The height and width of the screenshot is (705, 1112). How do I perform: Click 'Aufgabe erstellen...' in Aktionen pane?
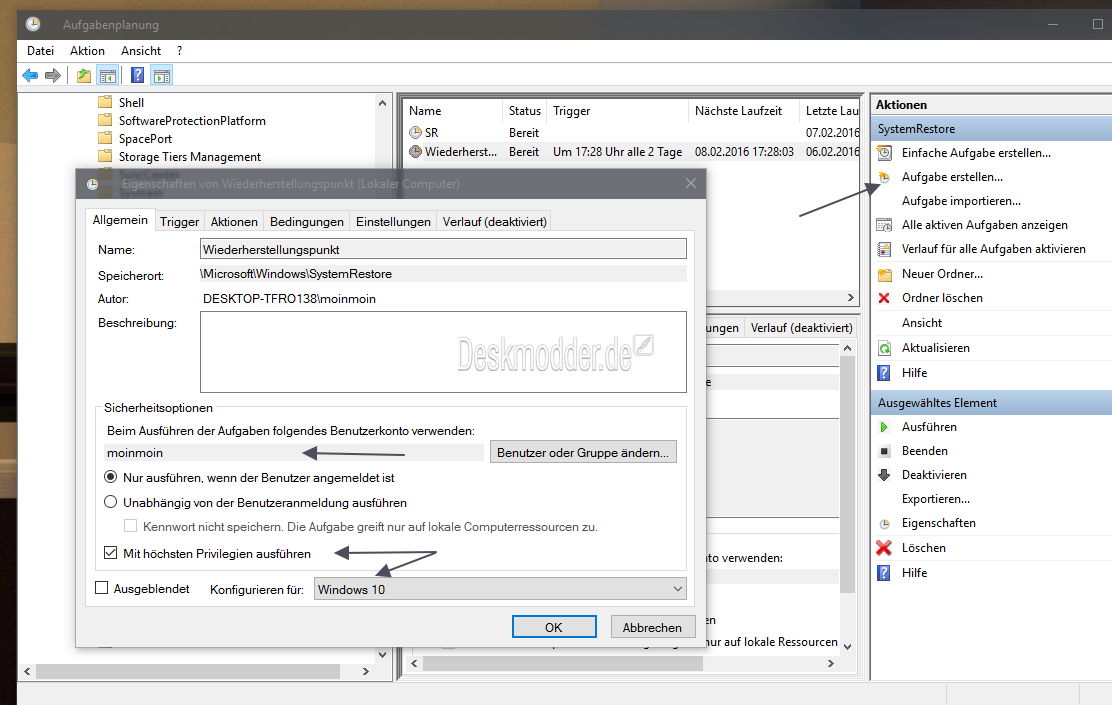click(x=952, y=177)
